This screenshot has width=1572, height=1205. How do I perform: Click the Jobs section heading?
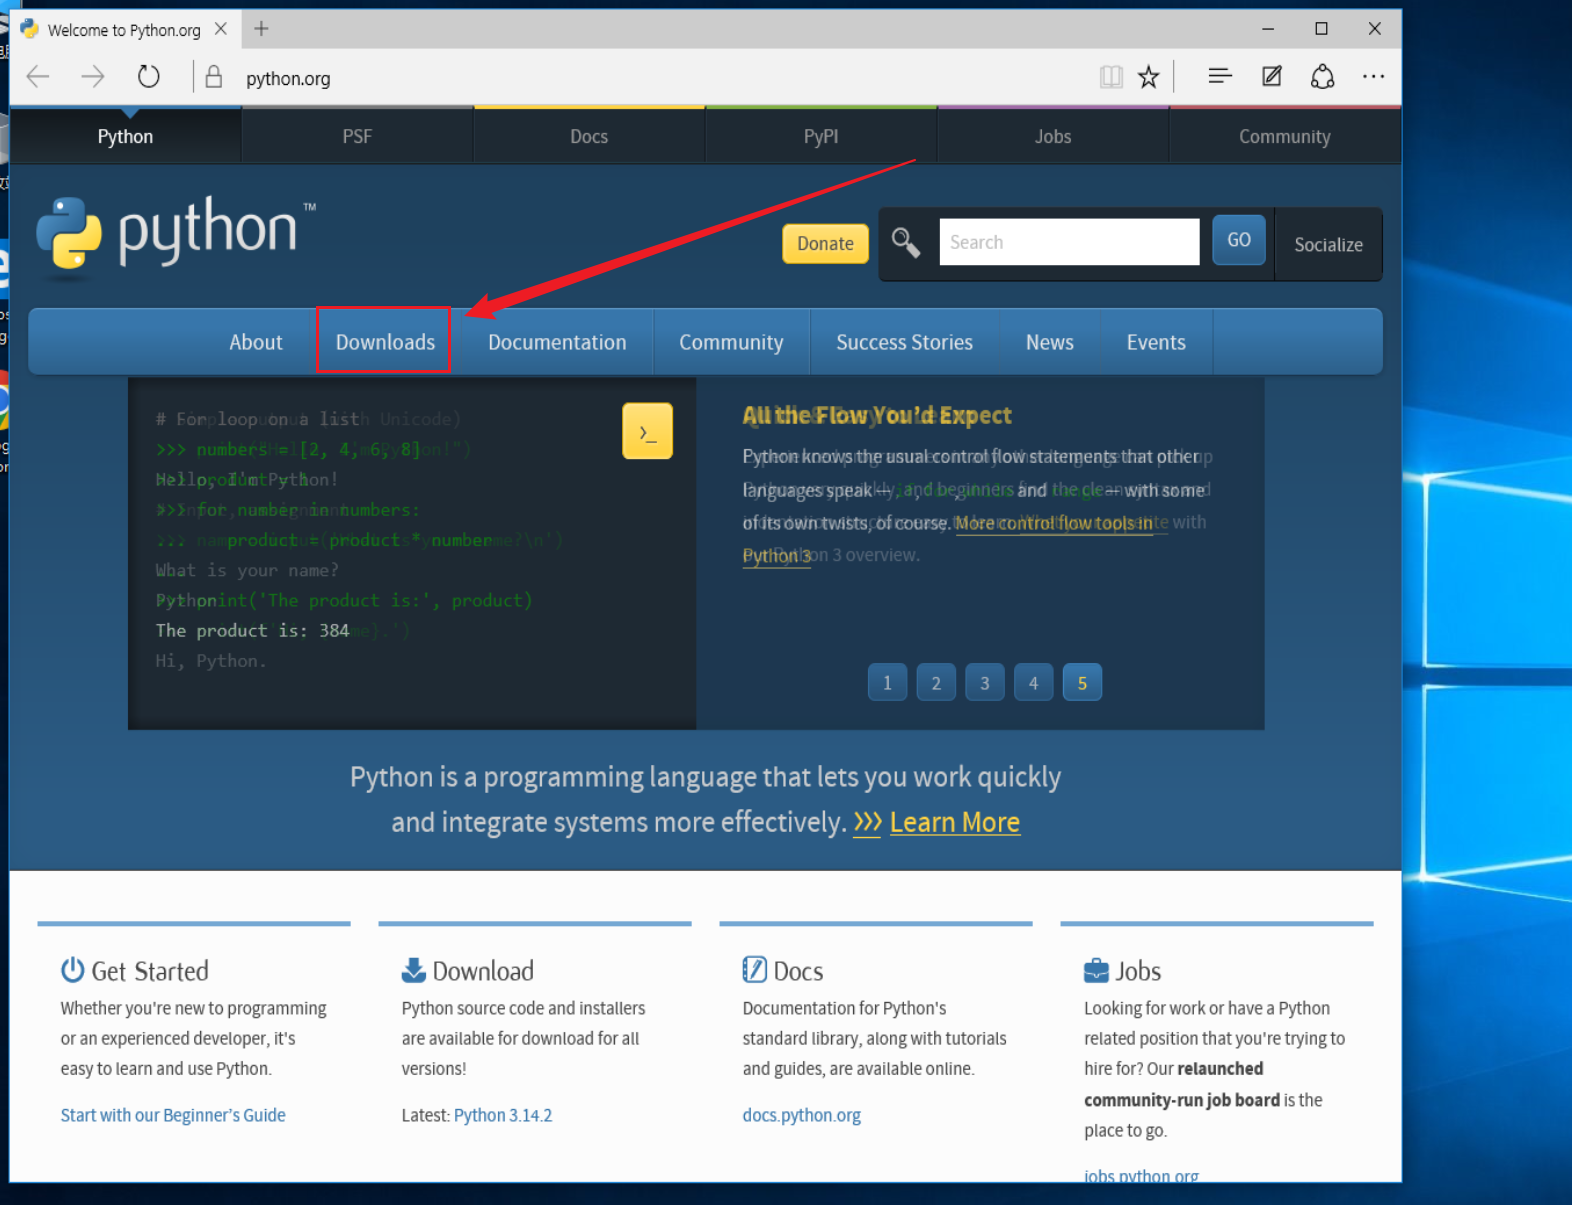pyautogui.click(x=1138, y=971)
